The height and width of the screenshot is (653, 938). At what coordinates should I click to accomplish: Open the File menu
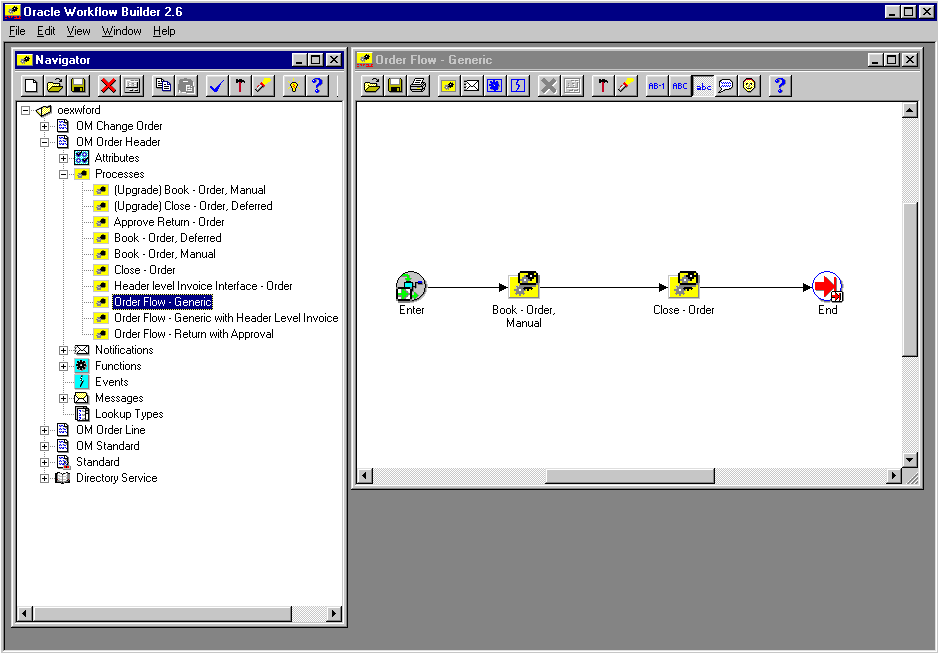pos(17,31)
